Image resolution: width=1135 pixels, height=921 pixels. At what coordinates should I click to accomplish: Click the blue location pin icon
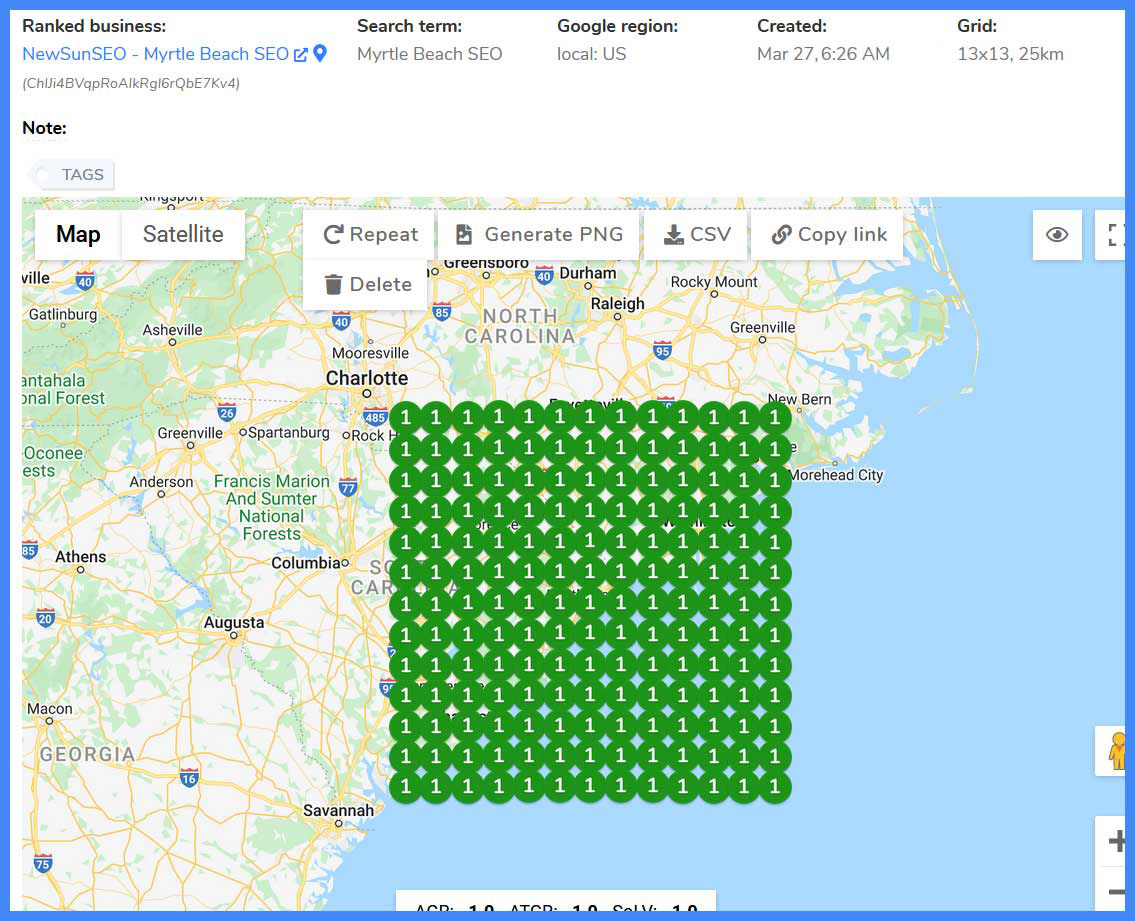click(320, 54)
